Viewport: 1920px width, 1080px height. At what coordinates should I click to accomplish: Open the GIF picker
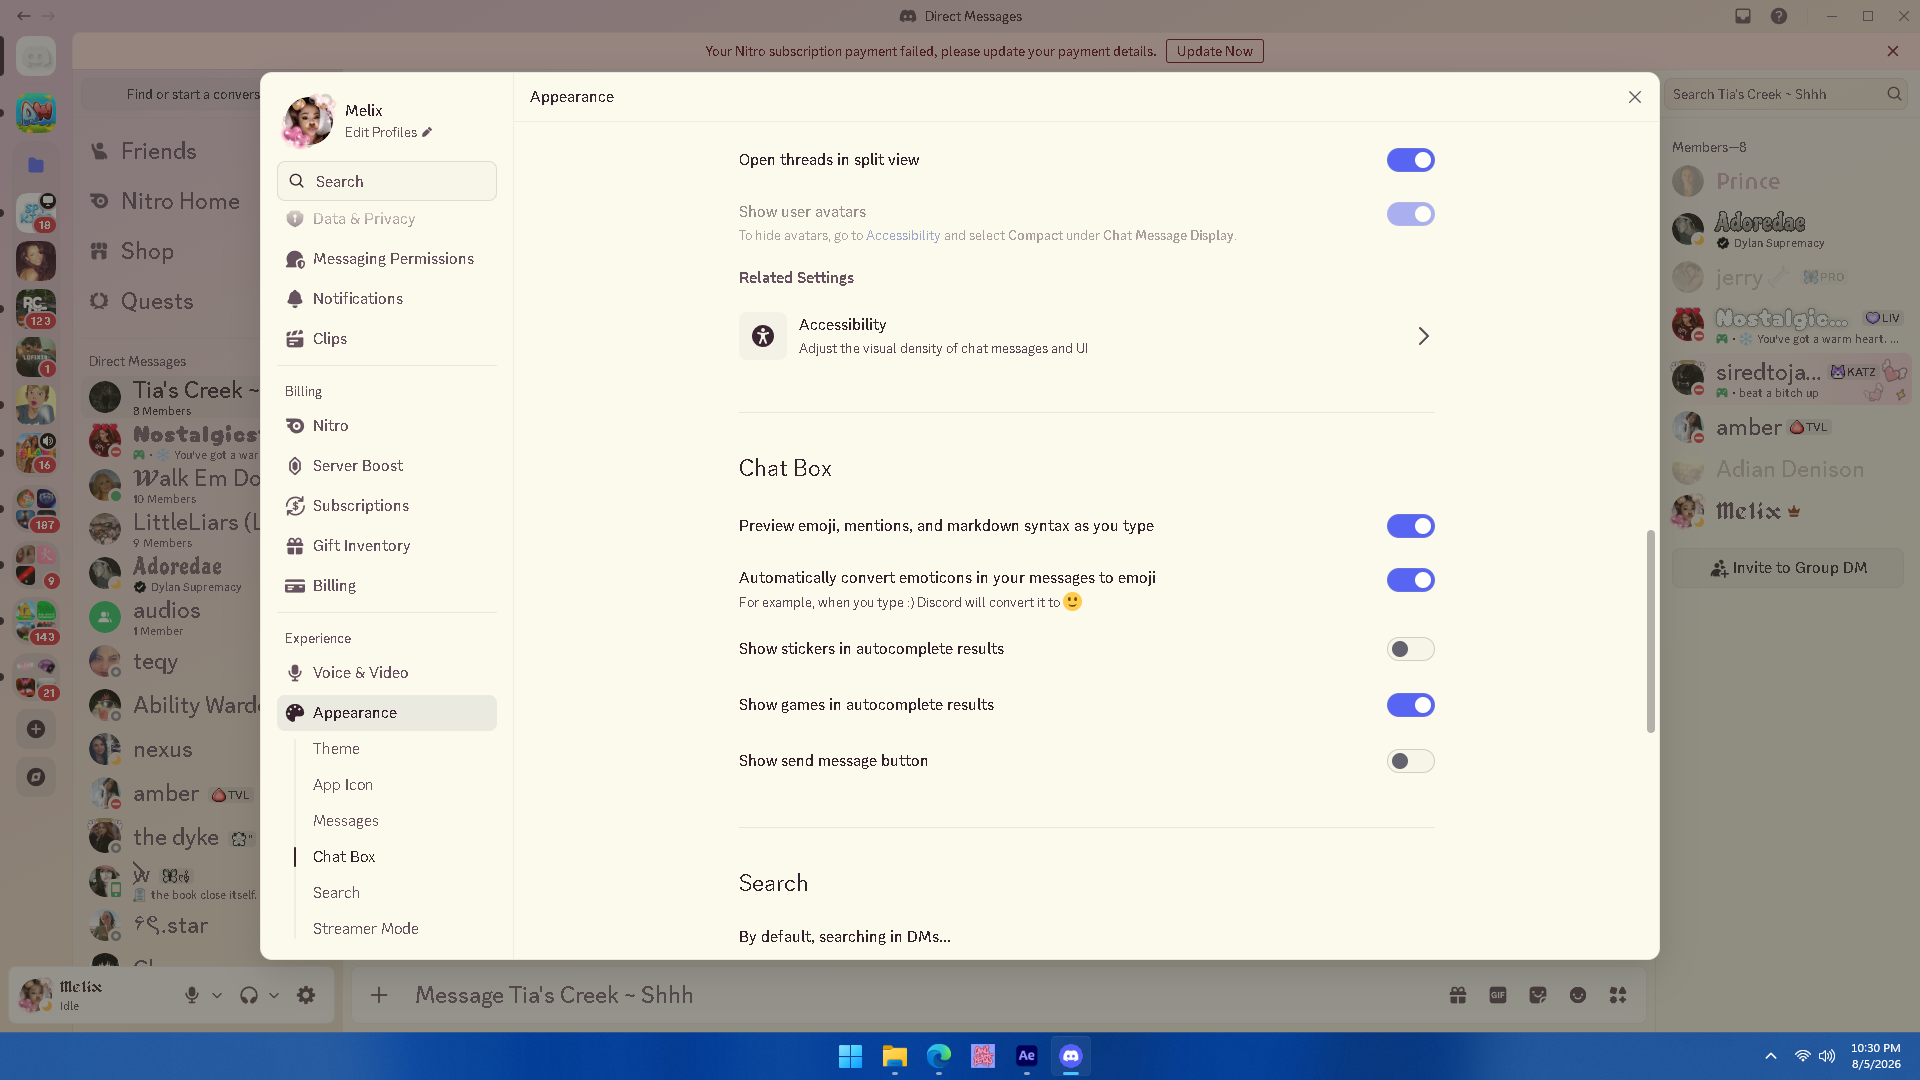[1498, 995]
